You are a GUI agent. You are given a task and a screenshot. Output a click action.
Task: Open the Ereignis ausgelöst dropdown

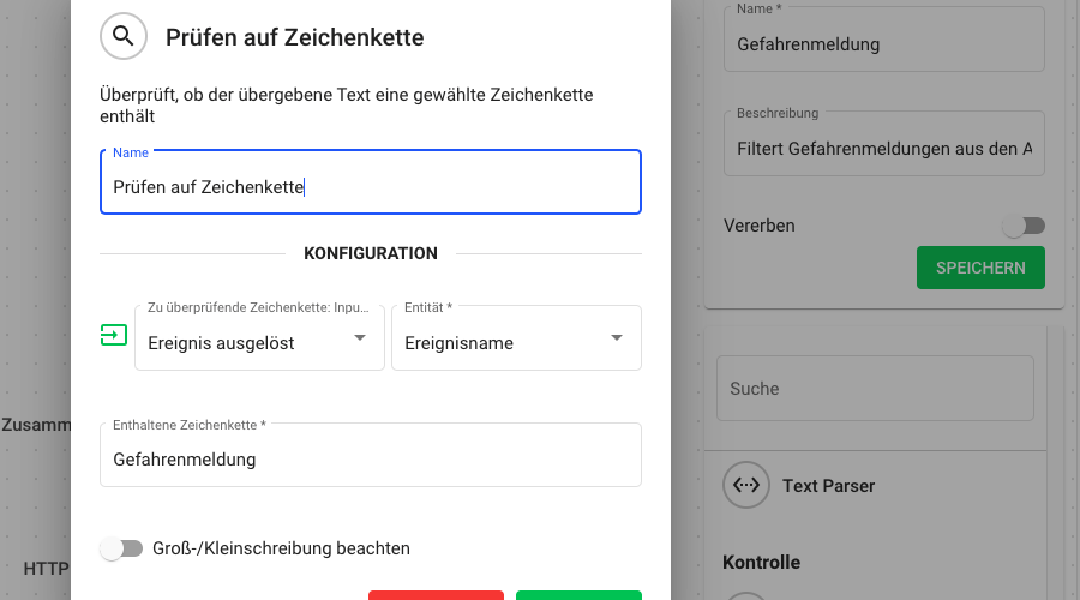tap(259, 342)
